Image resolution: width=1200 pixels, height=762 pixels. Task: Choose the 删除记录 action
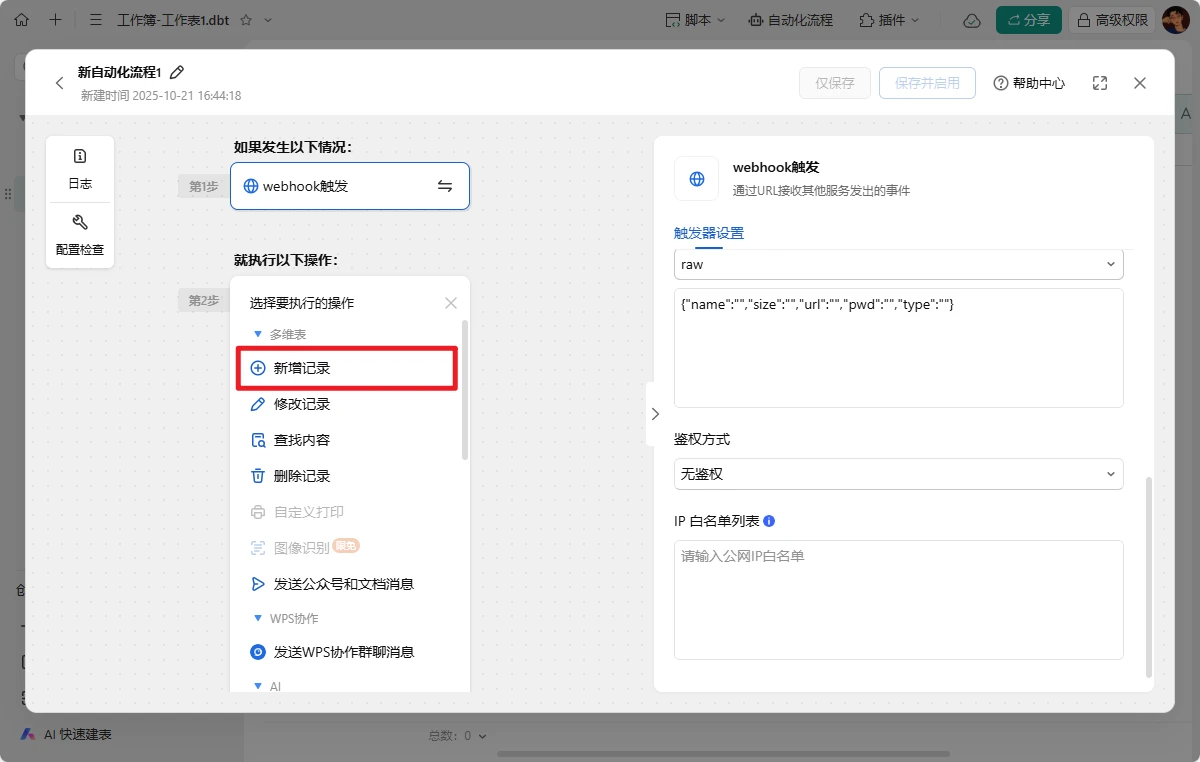301,476
